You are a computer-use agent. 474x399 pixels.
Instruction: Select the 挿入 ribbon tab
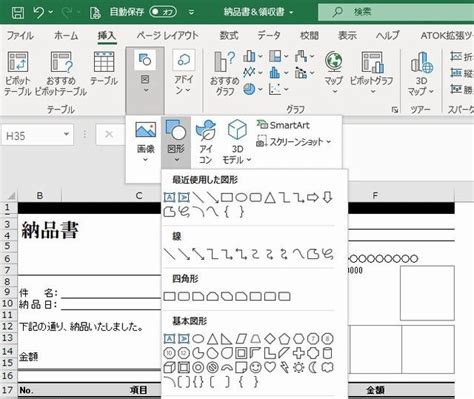[107, 35]
